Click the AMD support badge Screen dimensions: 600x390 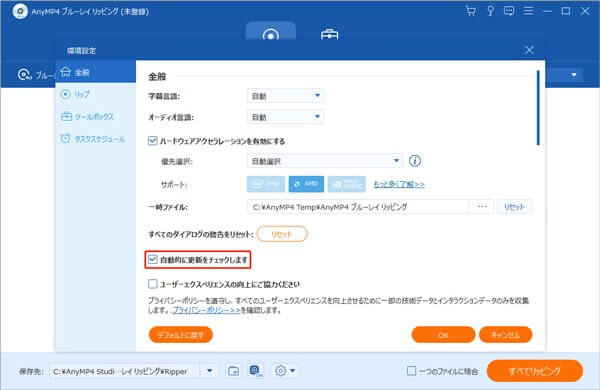click(306, 184)
